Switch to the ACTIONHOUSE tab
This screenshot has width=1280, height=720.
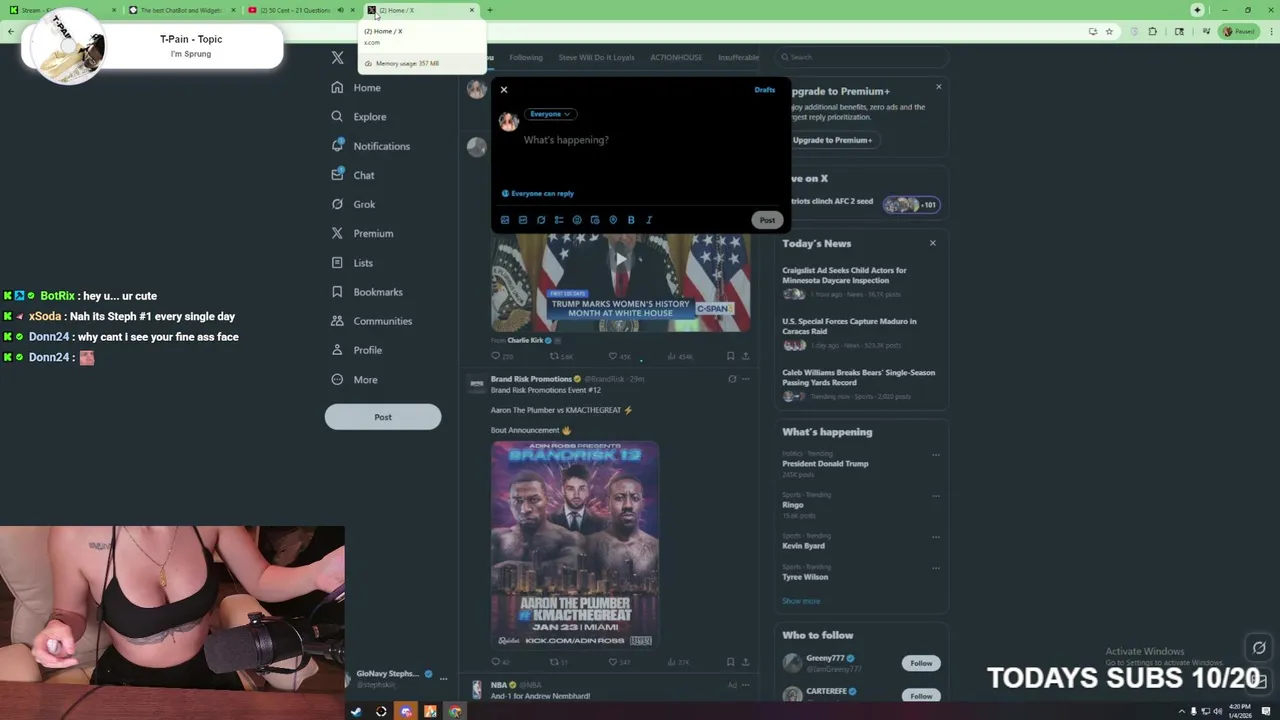click(x=676, y=57)
